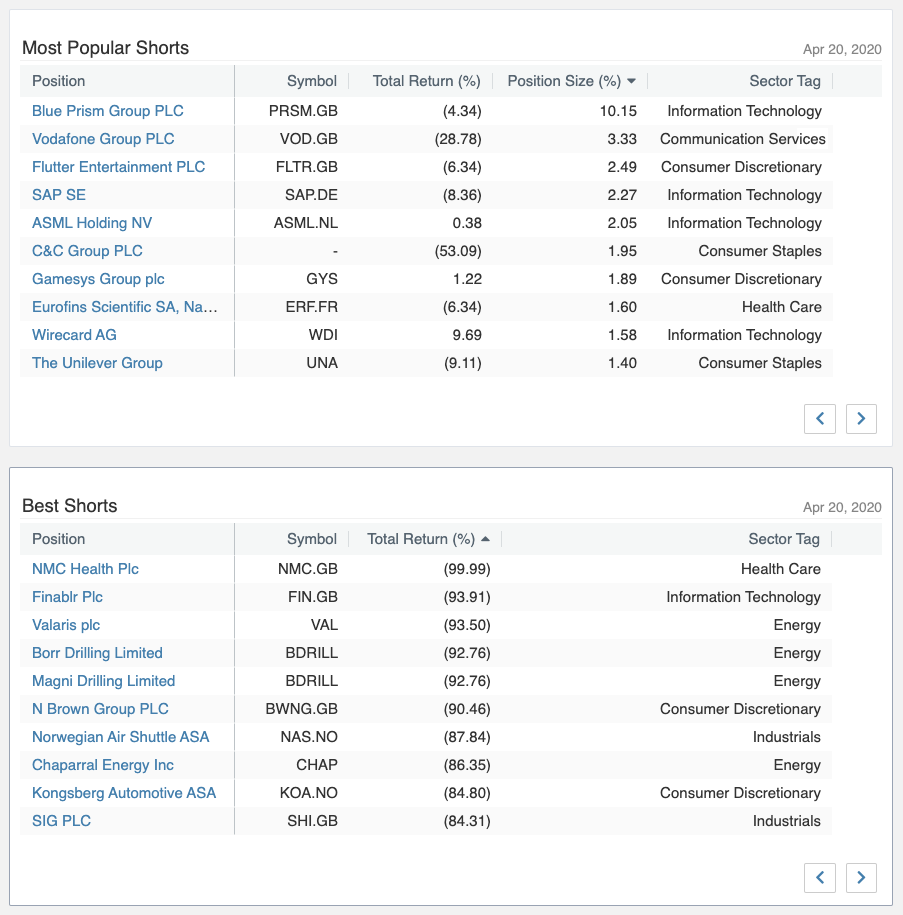The image size is (903, 915).
Task: Select Wirecard's 9.69 total return
Action: coord(467,335)
